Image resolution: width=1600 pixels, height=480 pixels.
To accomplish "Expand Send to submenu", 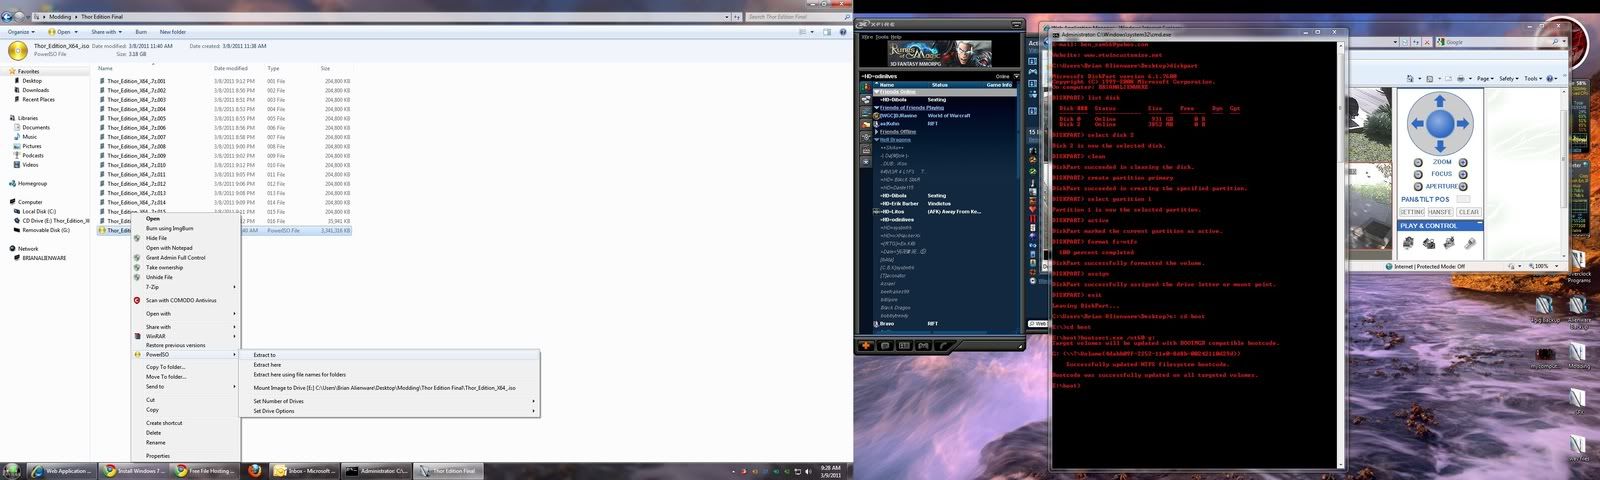I will (x=188, y=386).
